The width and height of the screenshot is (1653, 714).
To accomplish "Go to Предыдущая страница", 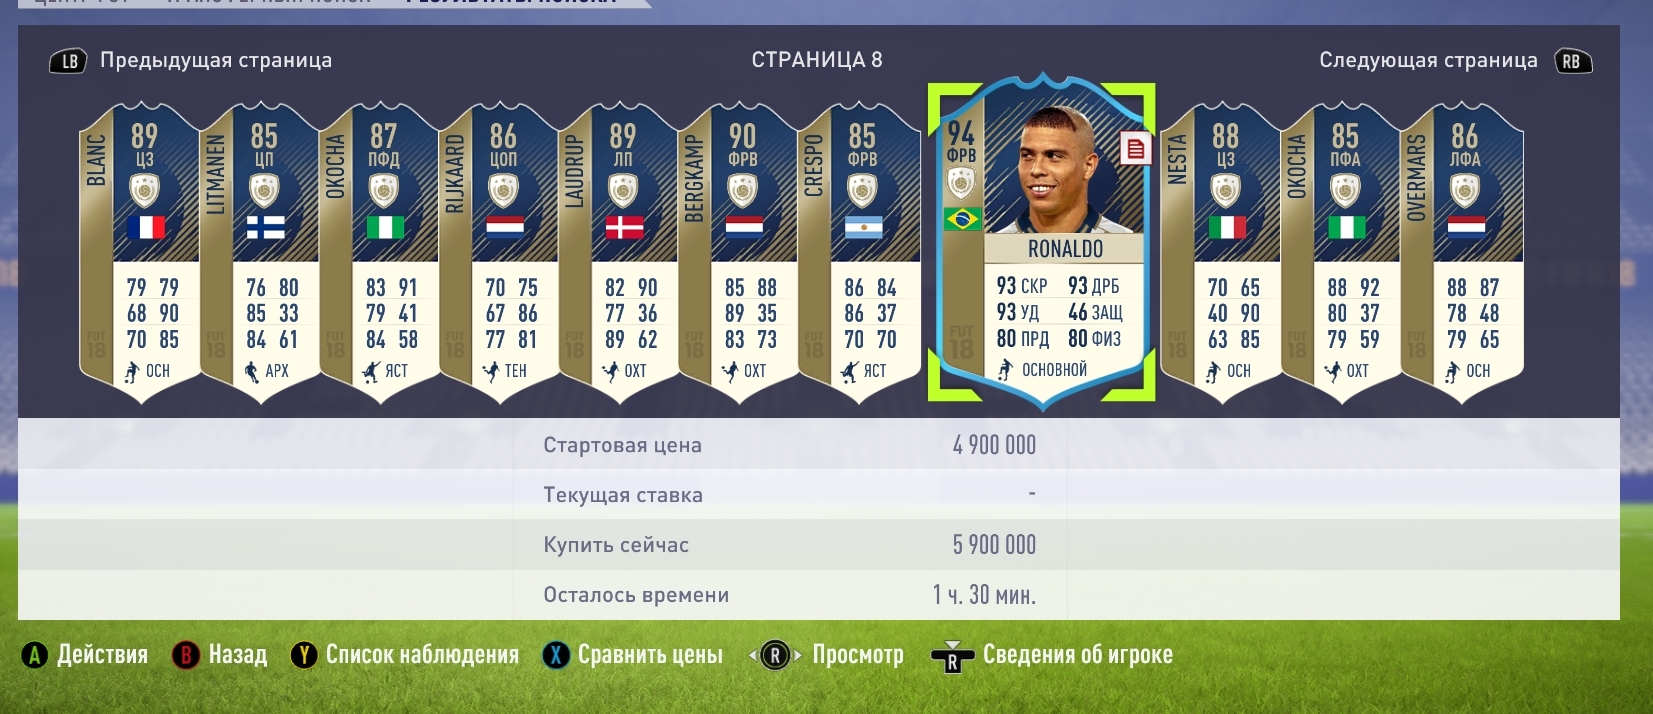I will pyautogui.click(x=216, y=60).
